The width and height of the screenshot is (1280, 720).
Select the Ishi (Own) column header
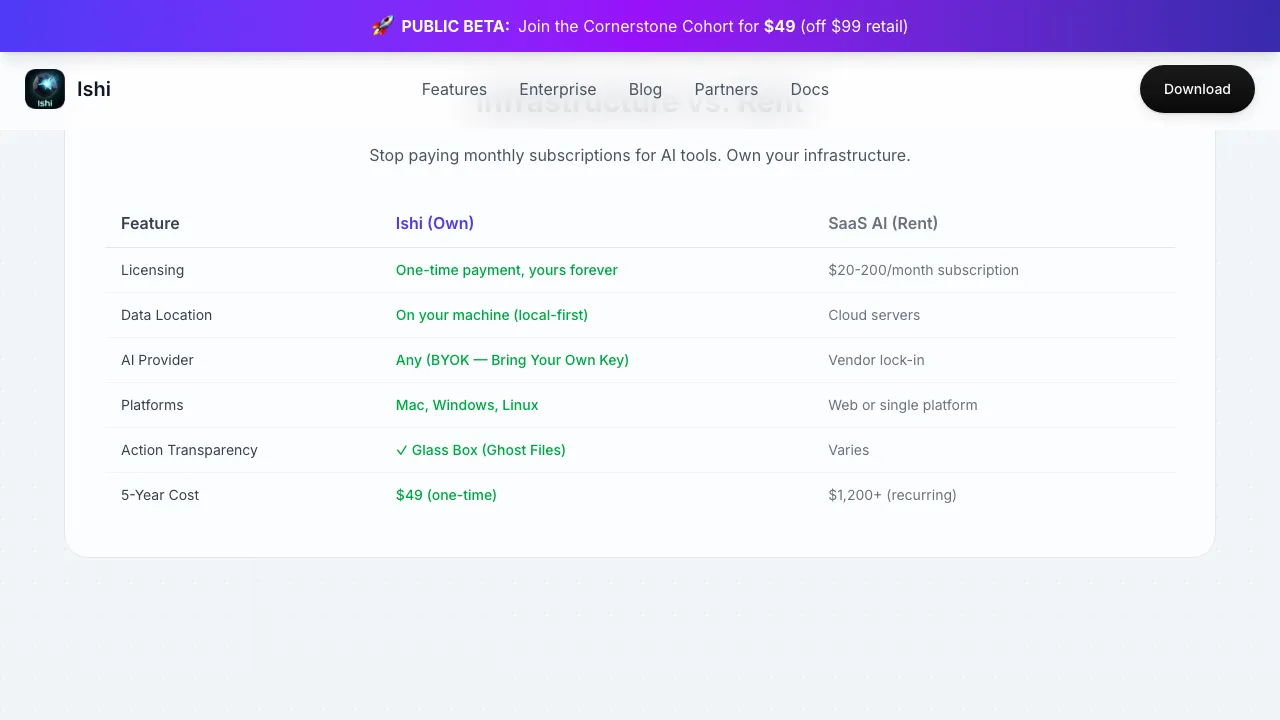coord(434,223)
